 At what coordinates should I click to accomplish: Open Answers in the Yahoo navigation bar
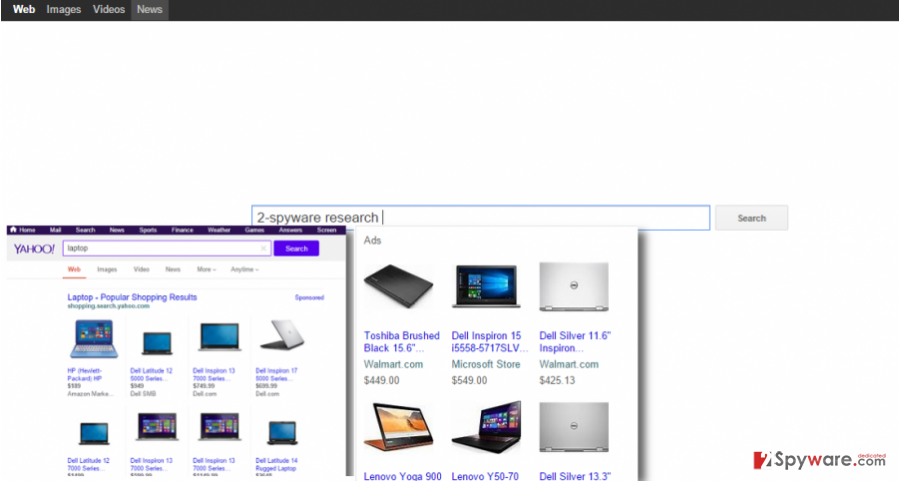coord(290,230)
